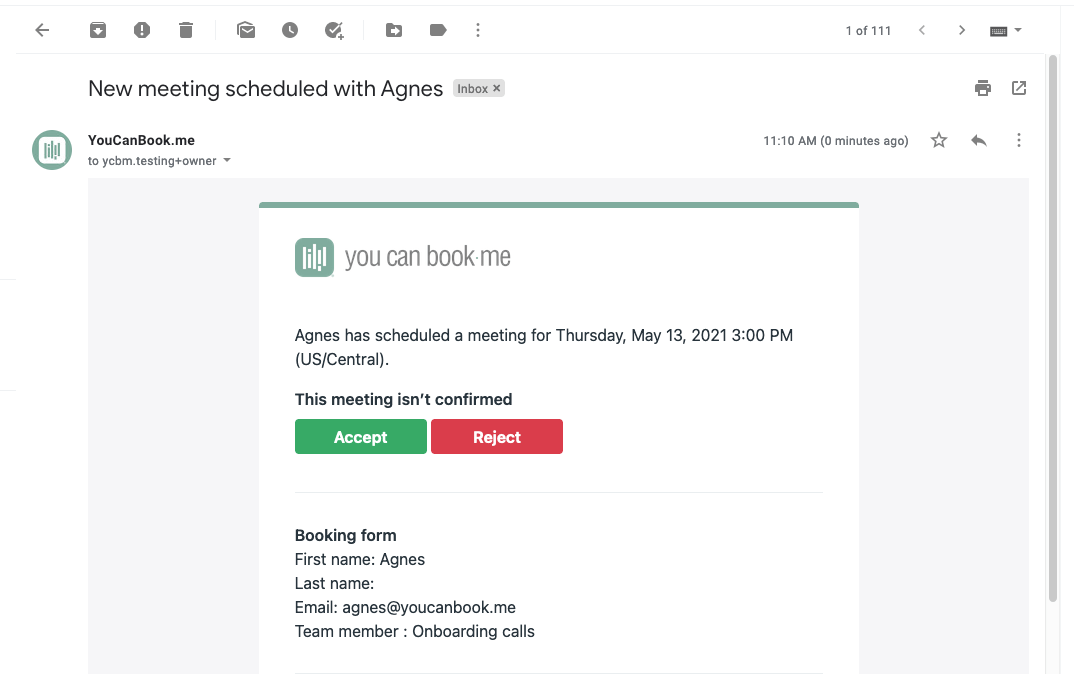Image resolution: width=1074 pixels, height=674 pixels.
Task: Reply to the YouCanBook.me email
Action: point(978,140)
